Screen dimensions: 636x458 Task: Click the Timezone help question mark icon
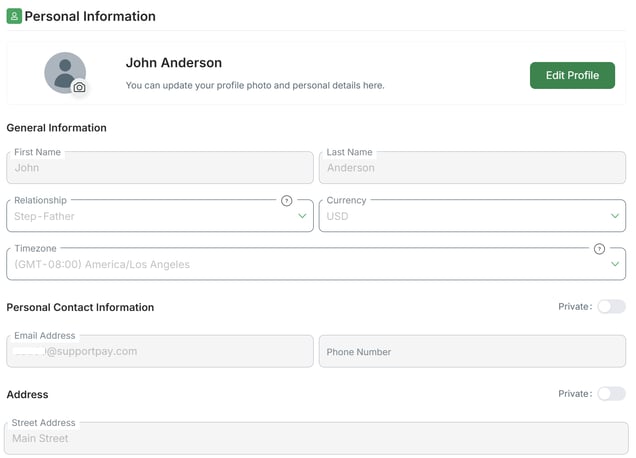(x=599, y=248)
